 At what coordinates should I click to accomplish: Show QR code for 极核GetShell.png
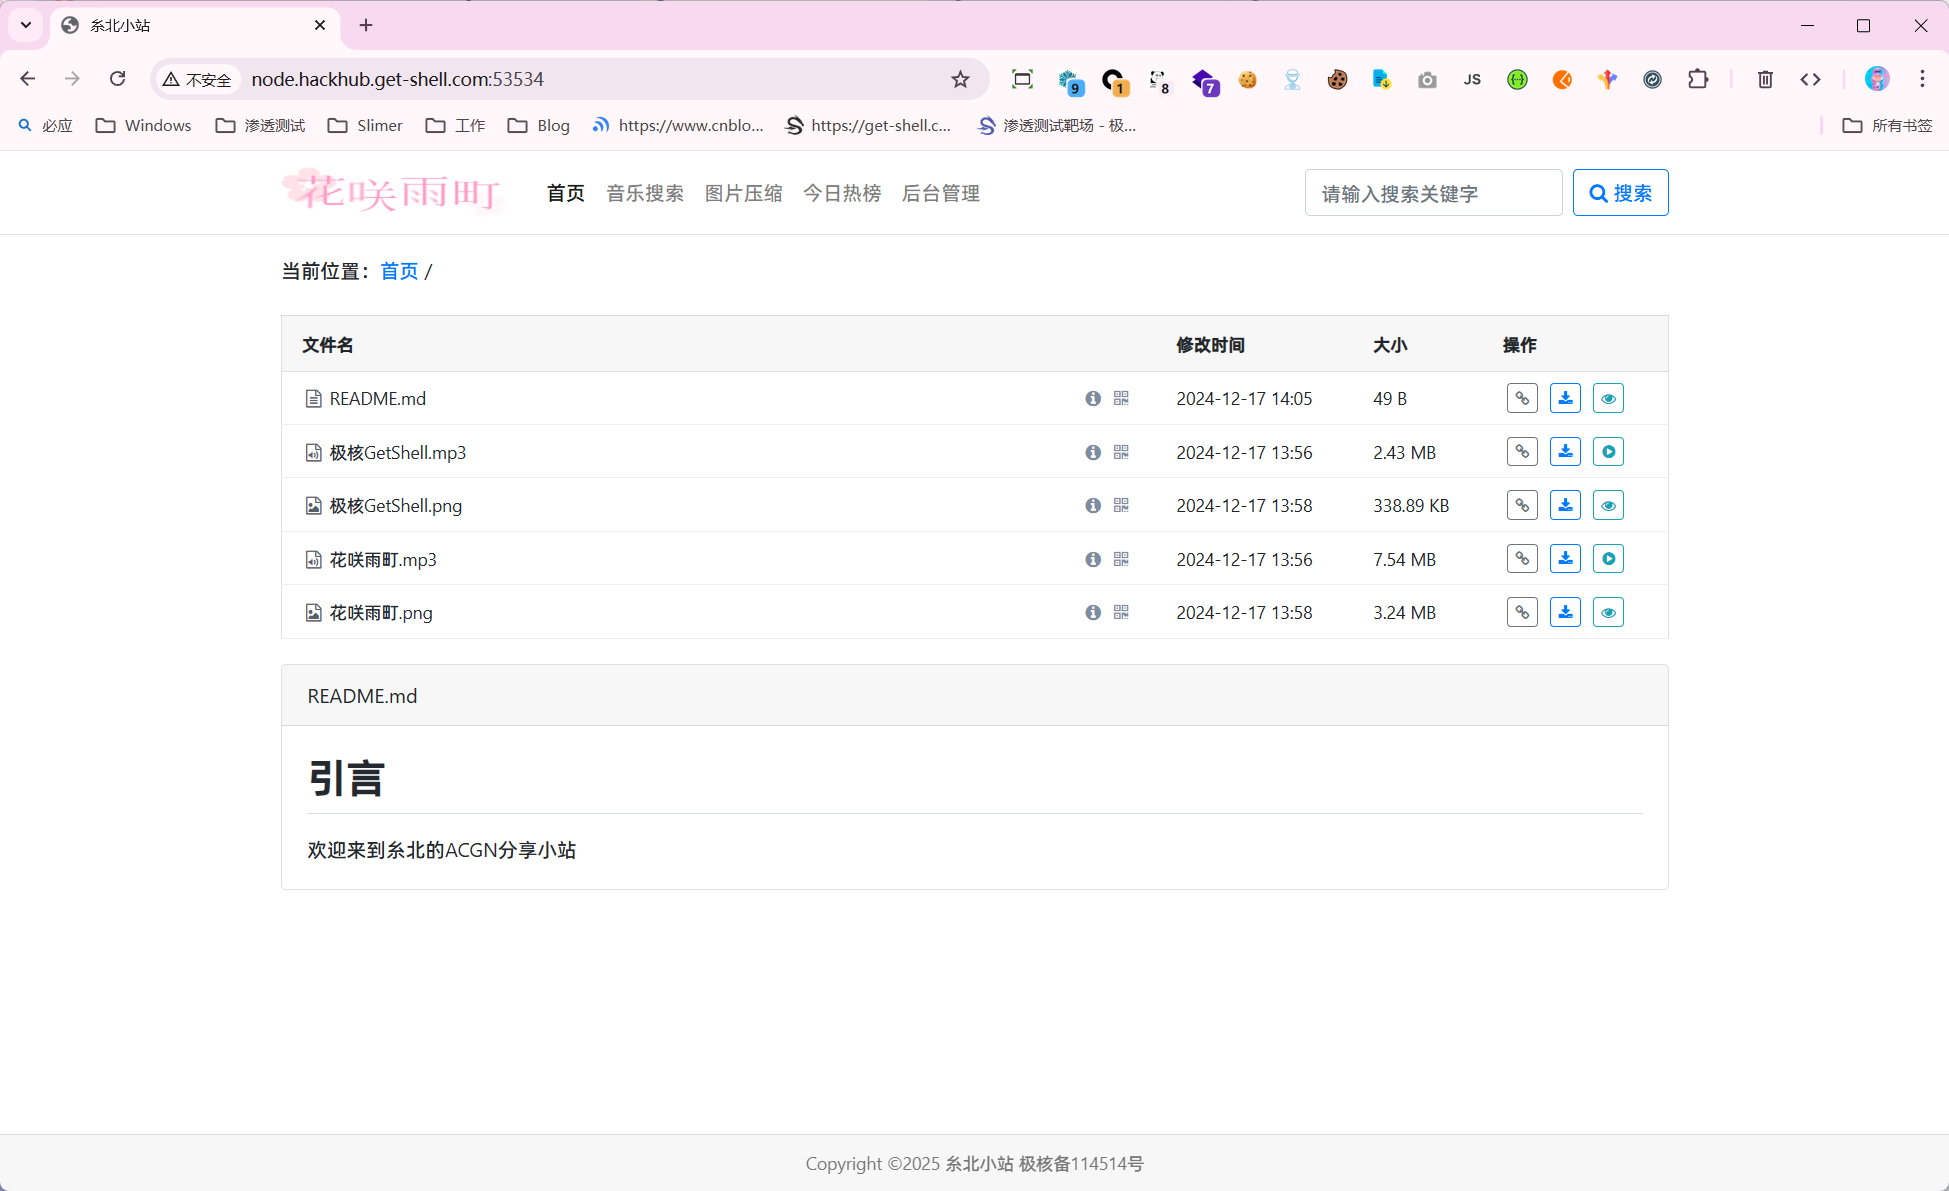pyautogui.click(x=1121, y=506)
